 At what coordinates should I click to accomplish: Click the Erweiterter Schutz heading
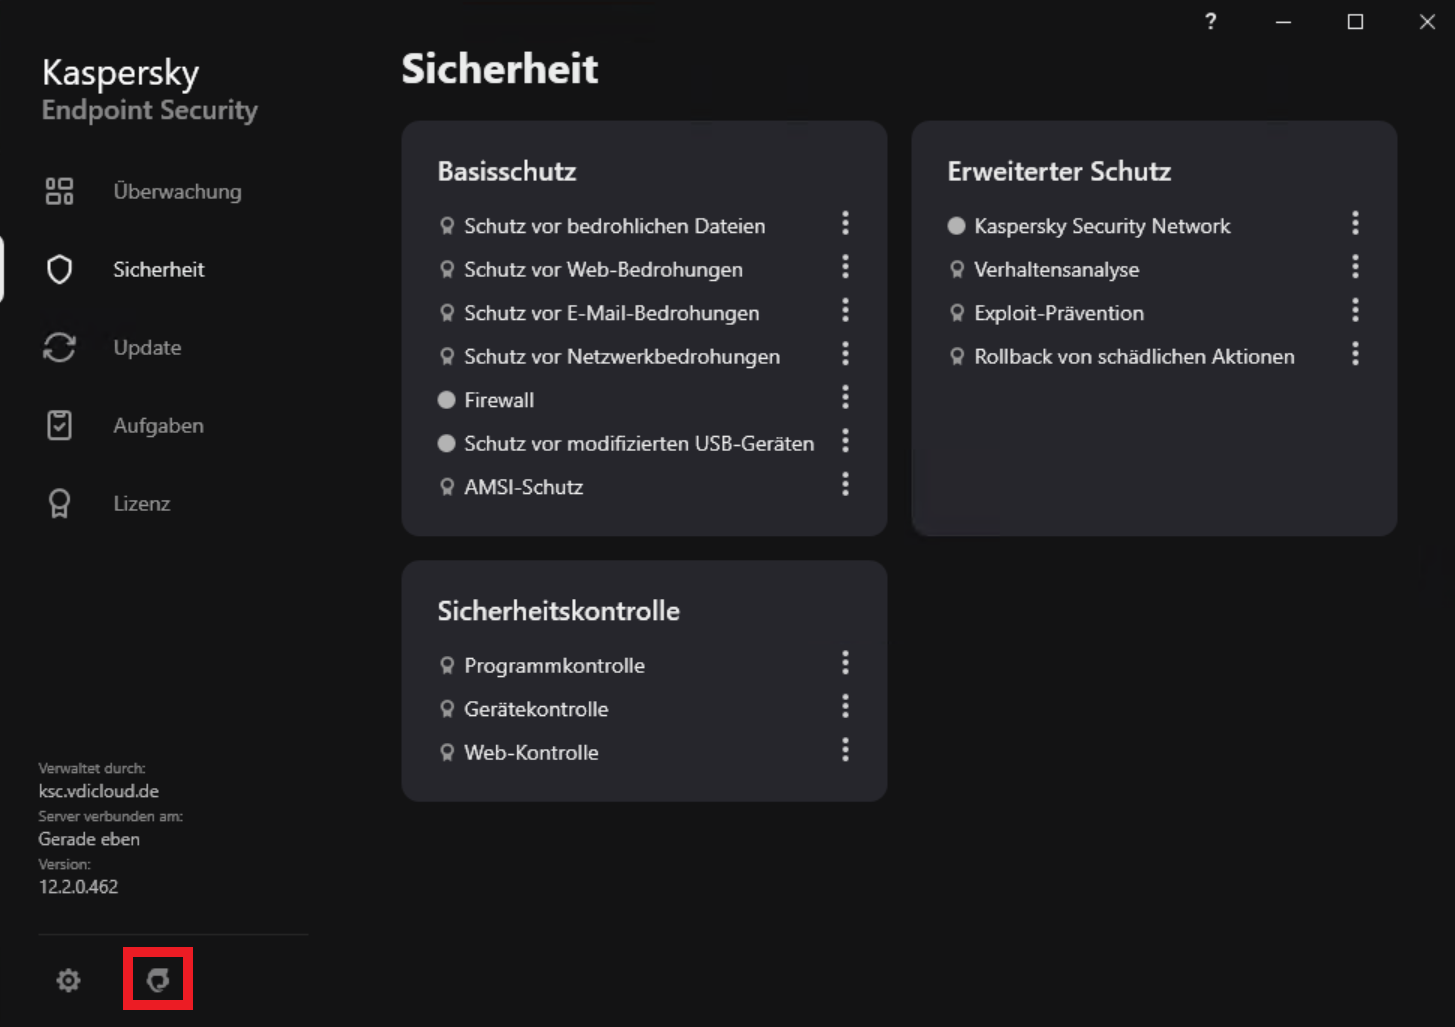pyautogui.click(x=1059, y=171)
